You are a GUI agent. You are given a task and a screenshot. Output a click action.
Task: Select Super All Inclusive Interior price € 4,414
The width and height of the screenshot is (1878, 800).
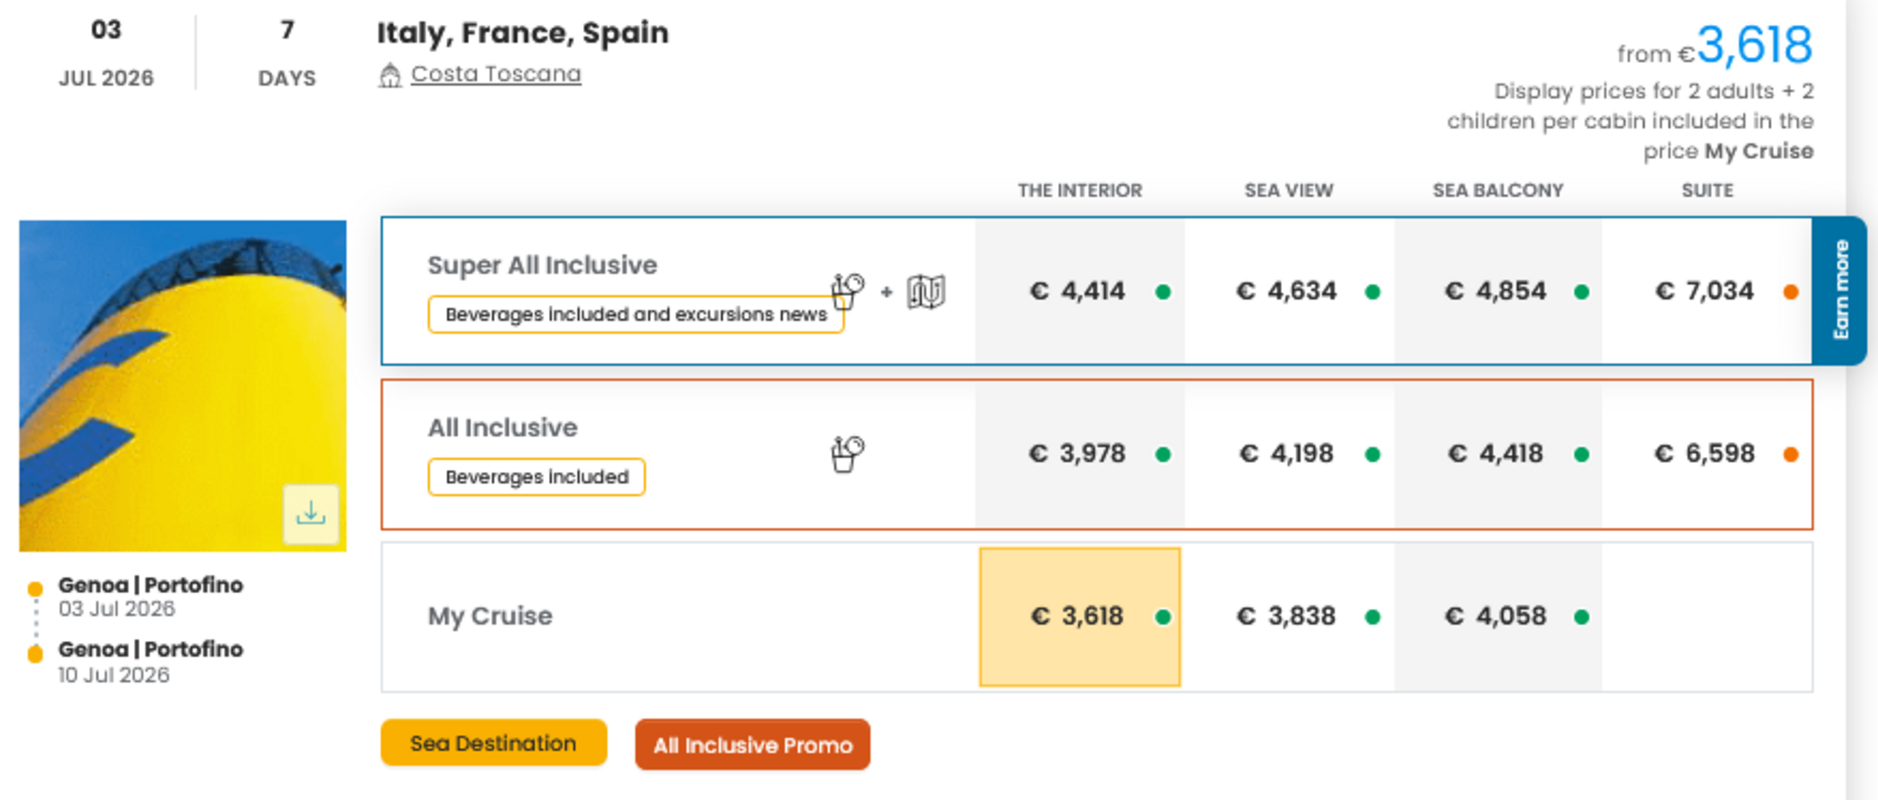pyautogui.click(x=1077, y=291)
